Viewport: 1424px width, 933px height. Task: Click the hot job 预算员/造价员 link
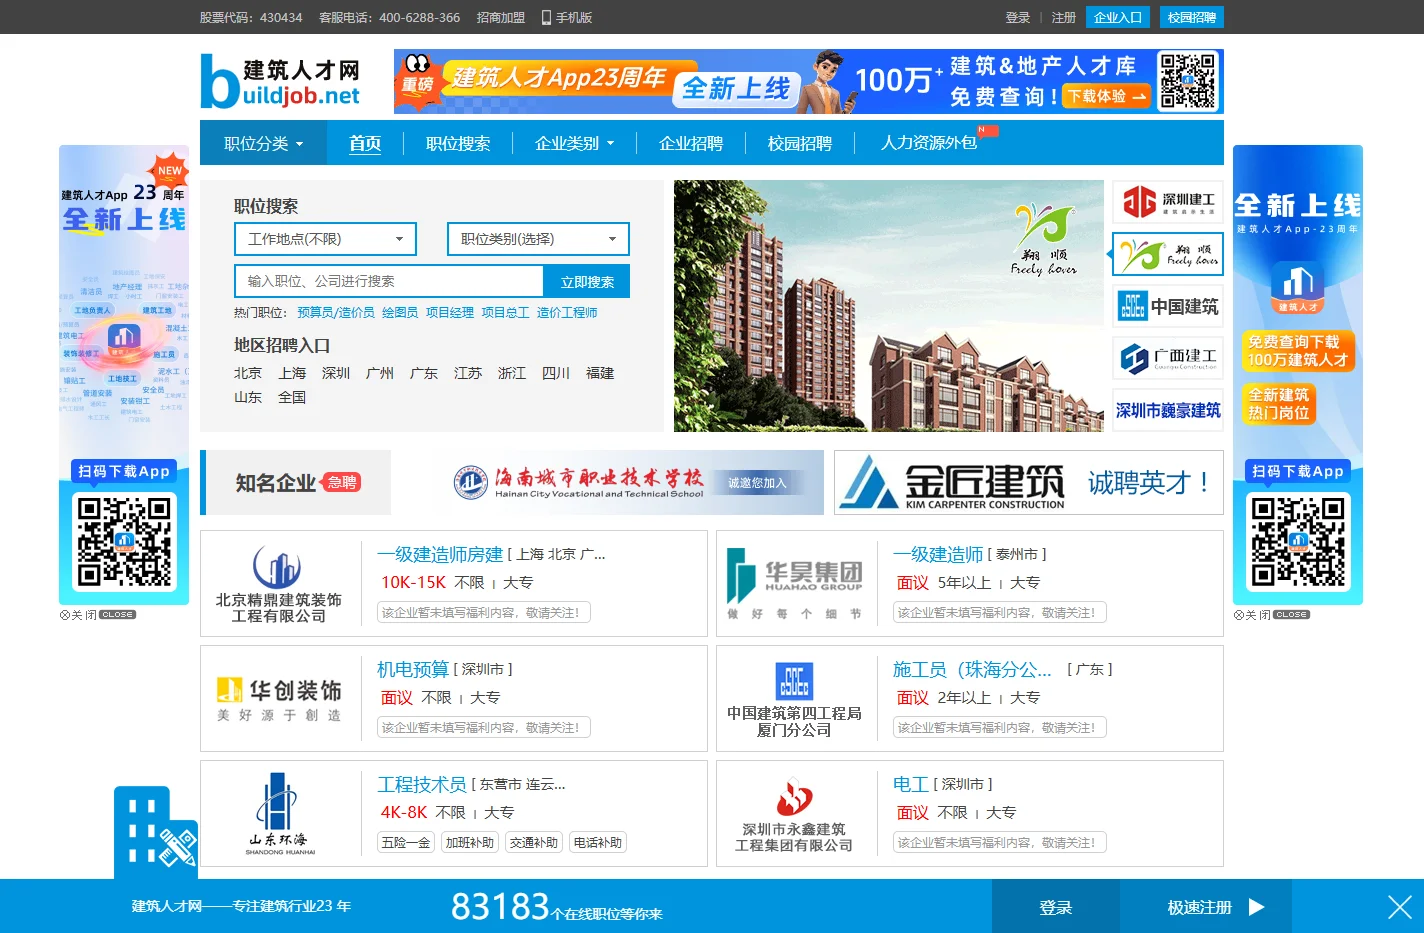(336, 313)
